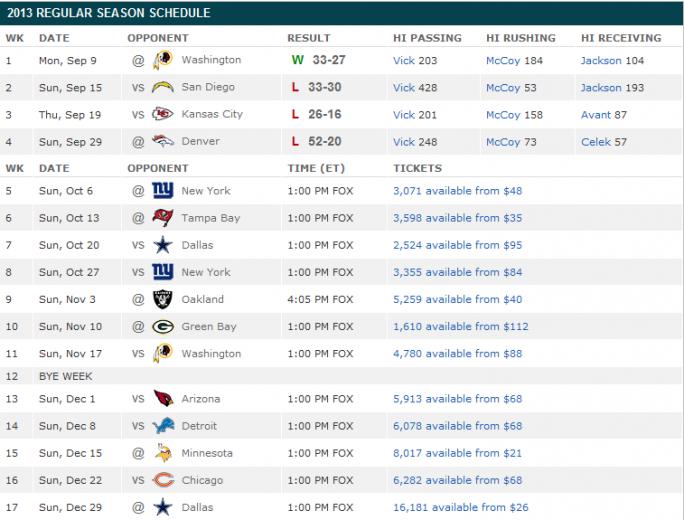Open tickets link 8,017 available from $21
Viewport: 684px width, 520px height.
[458, 453]
